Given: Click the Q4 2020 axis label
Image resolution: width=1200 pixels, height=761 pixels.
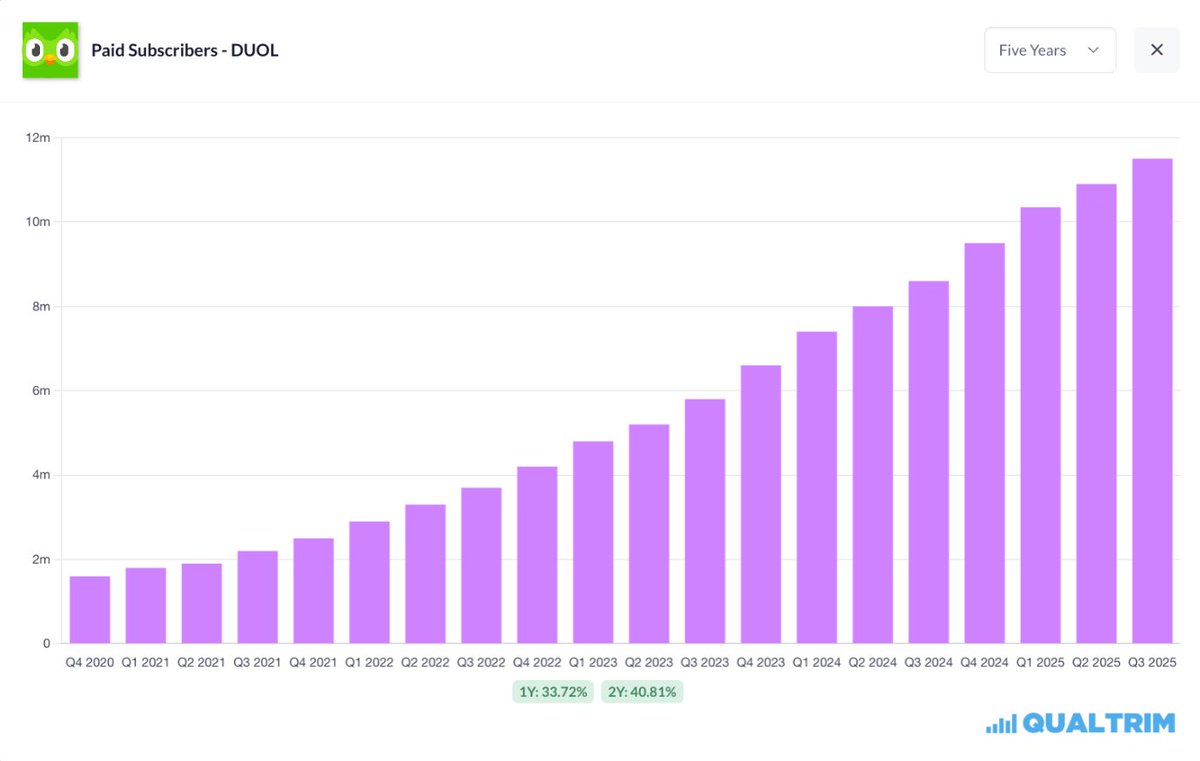Looking at the screenshot, I should tap(90, 661).
